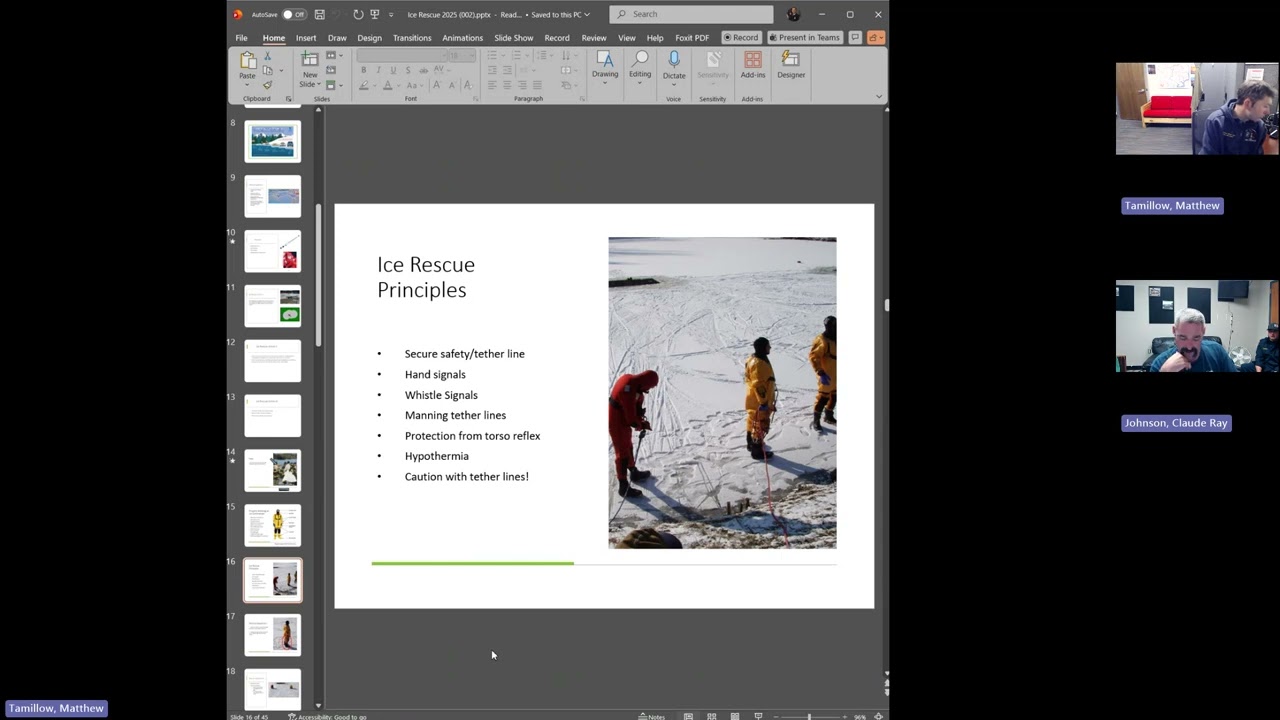The image size is (1280, 720).
Task: Expand the New Slide dropdown arrow
Action: 318,84
